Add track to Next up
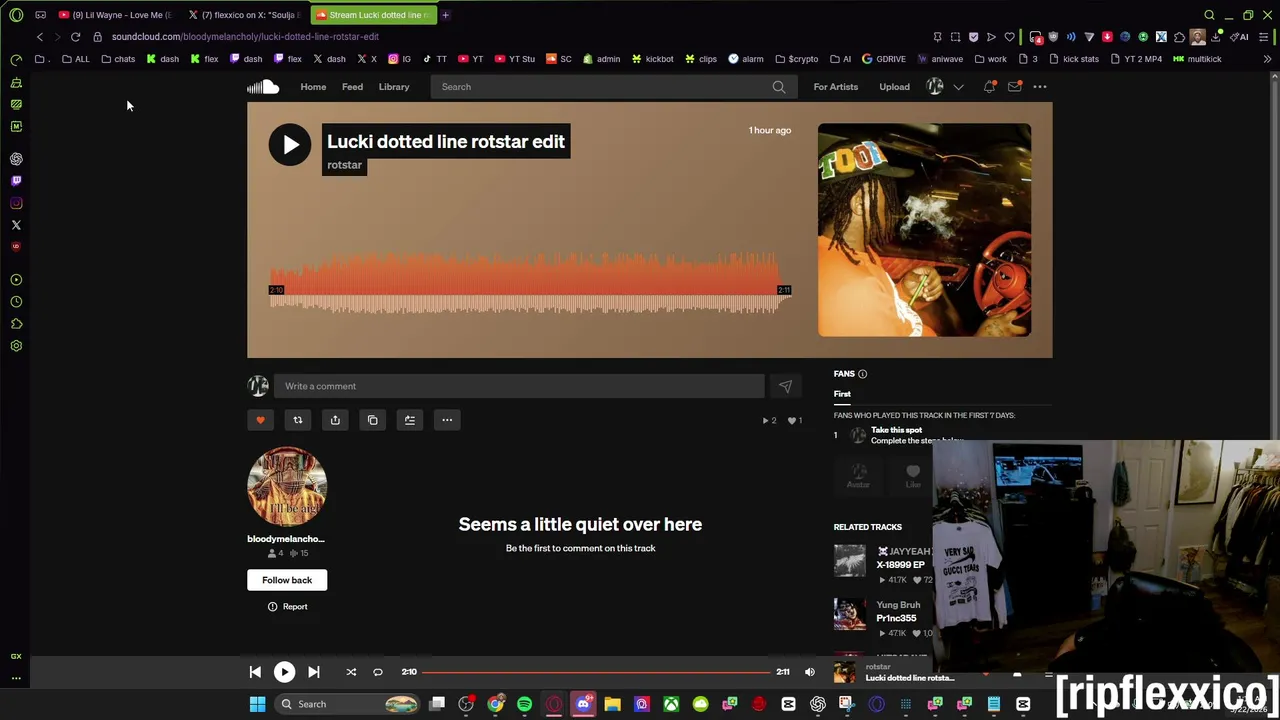Viewport: 1280px width, 720px height. (x=409, y=420)
